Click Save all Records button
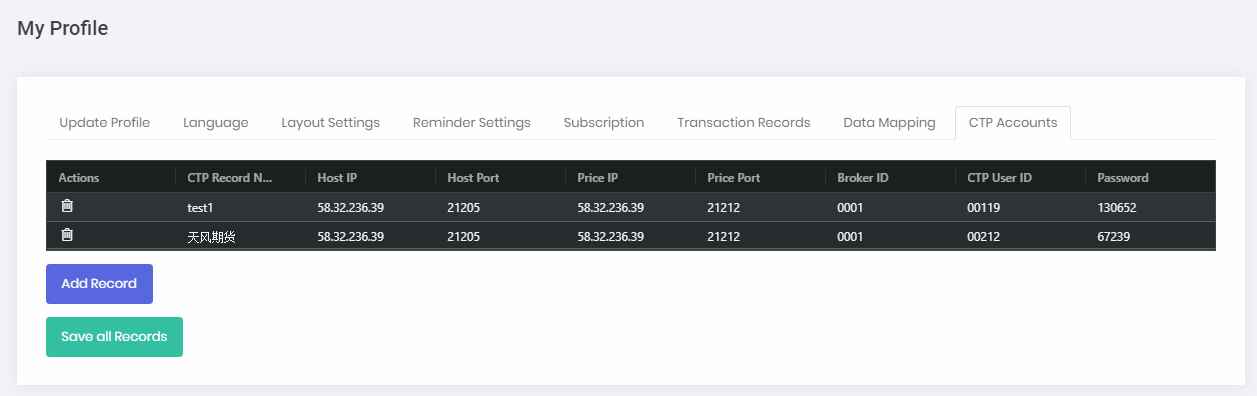Screen dimensions: 1257x396 (114, 337)
